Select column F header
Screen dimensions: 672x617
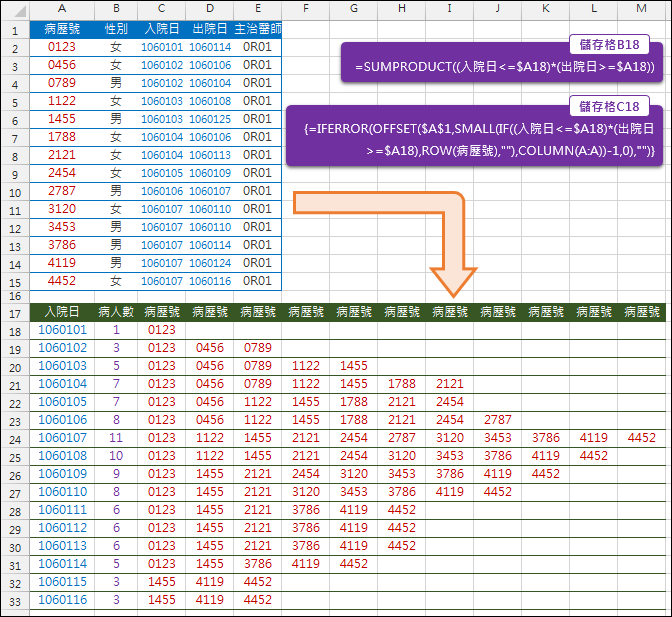[306, 9]
